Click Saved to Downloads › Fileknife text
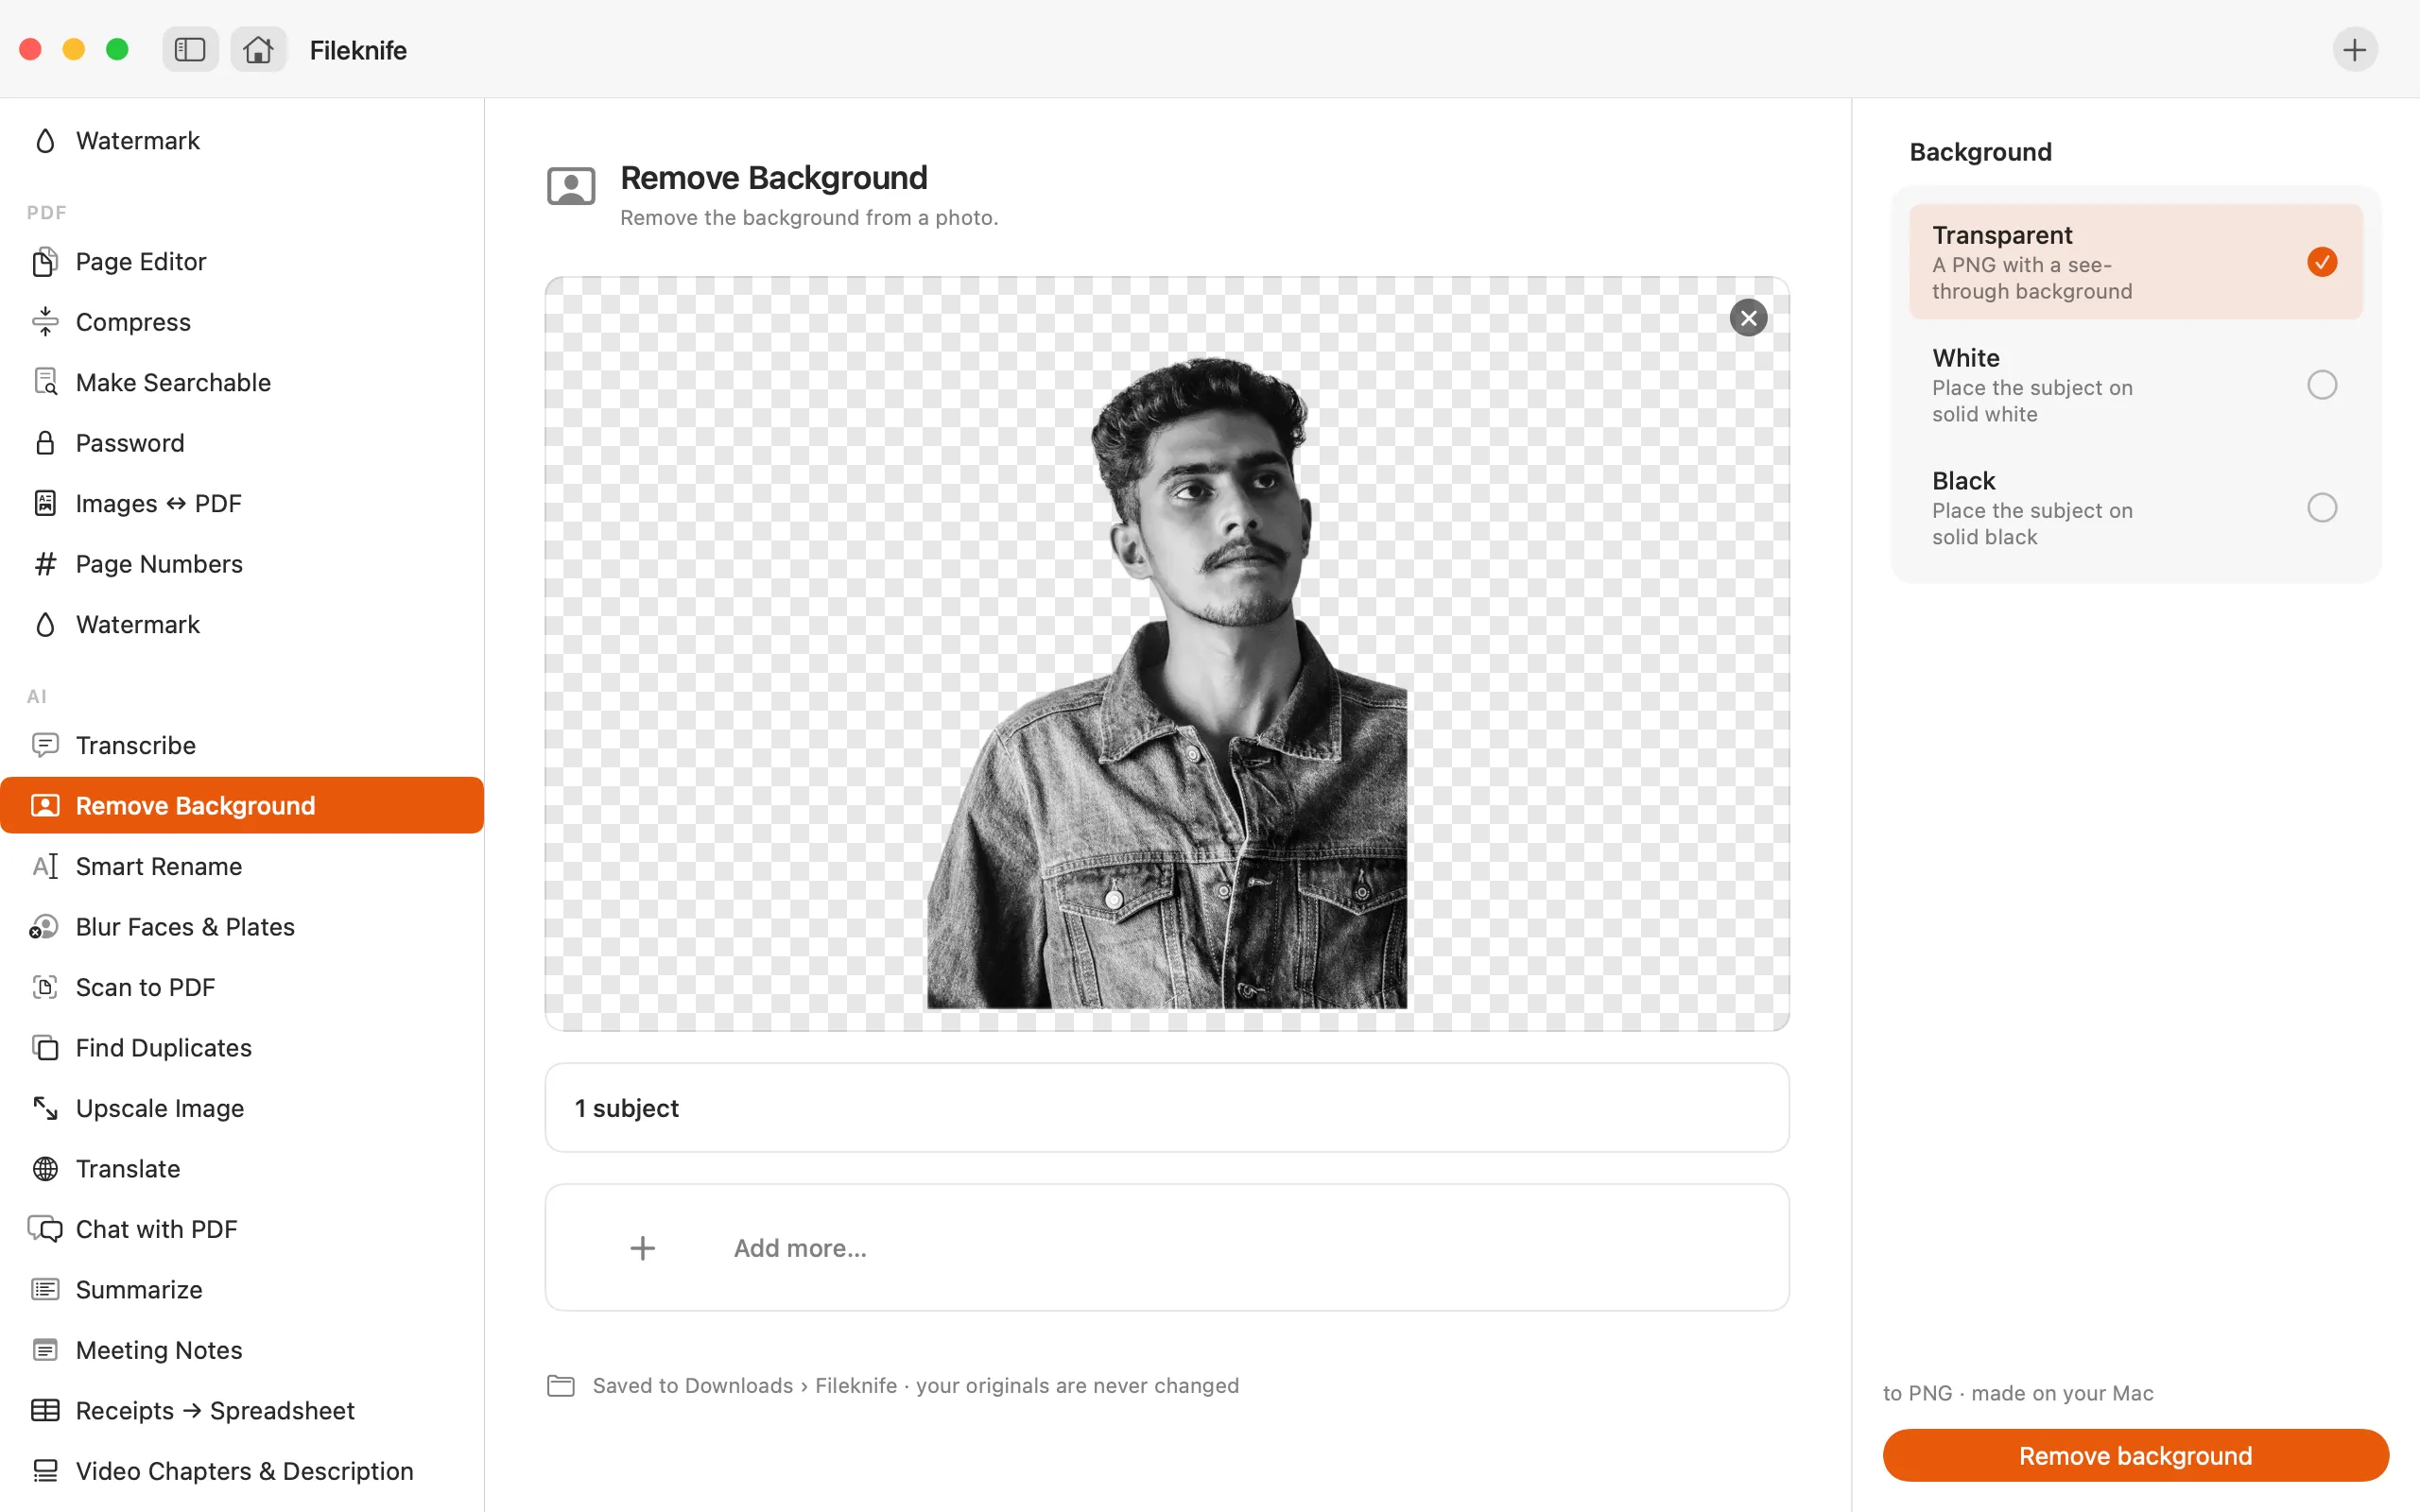2420x1512 pixels. click(x=745, y=1385)
